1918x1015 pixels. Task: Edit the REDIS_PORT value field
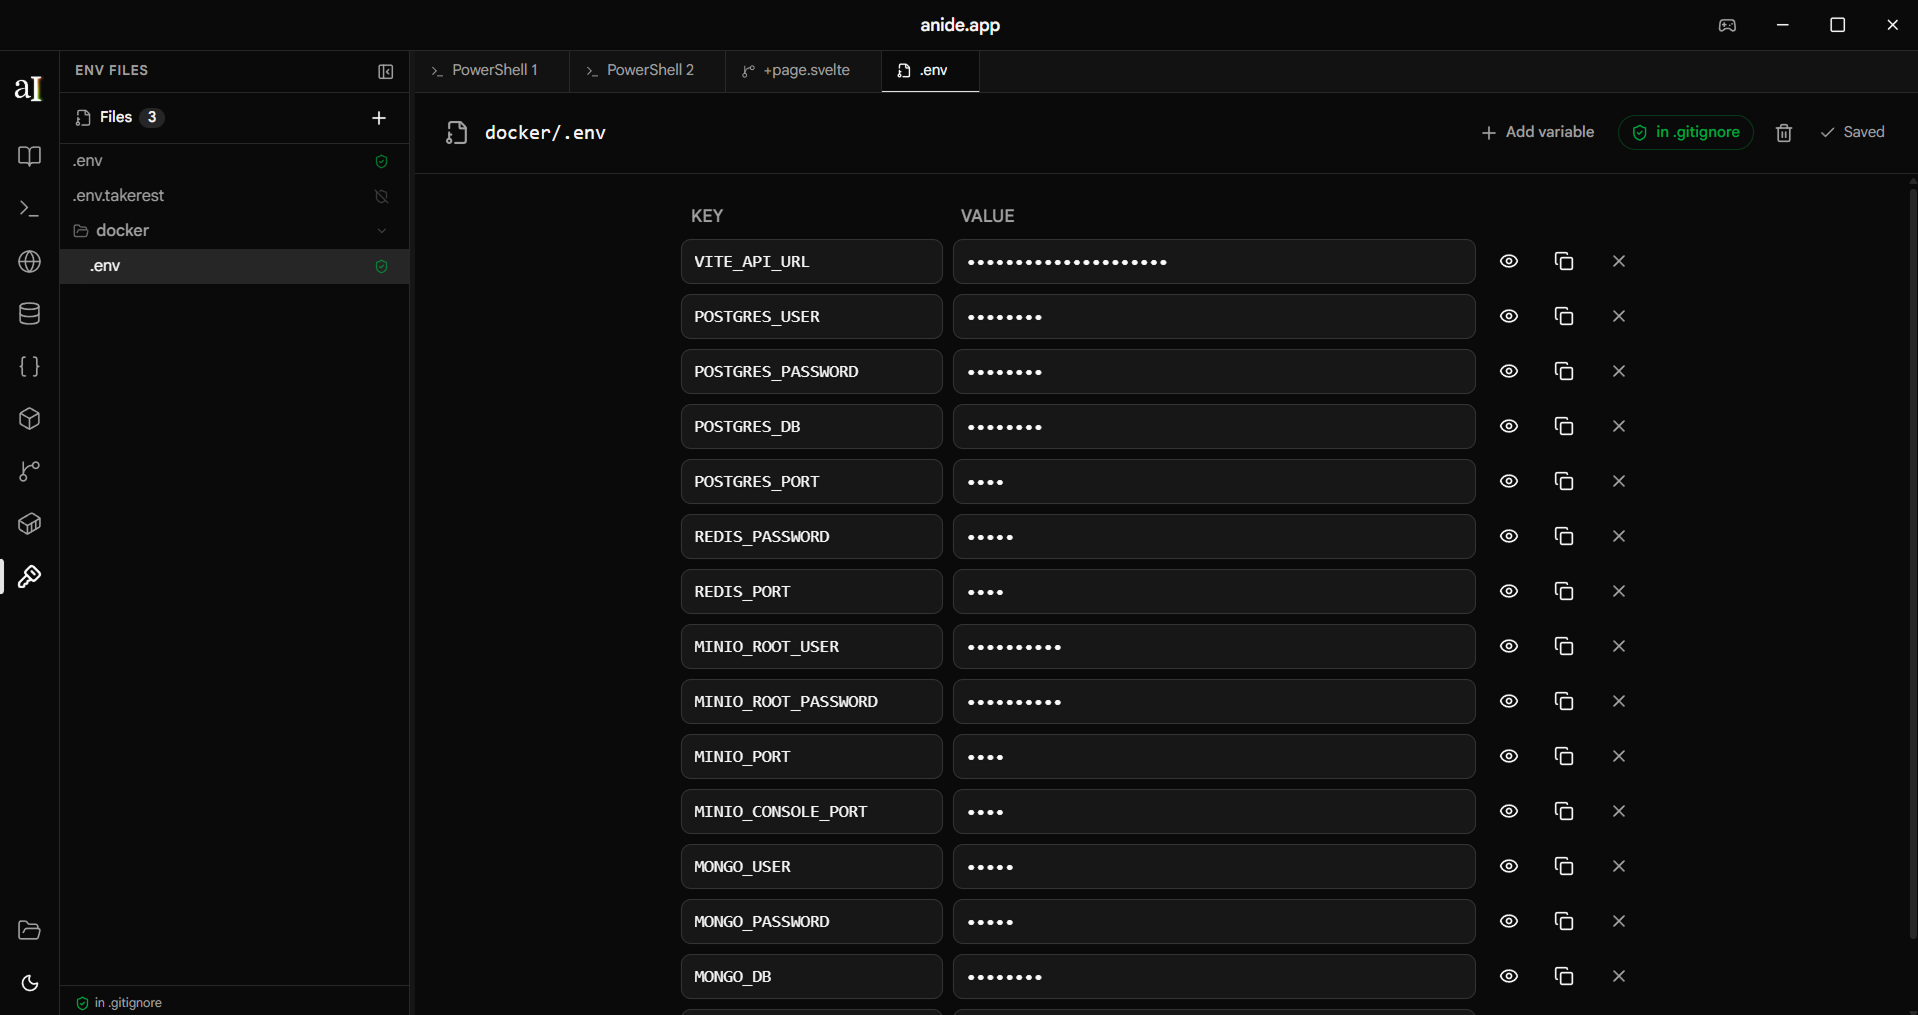coord(1214,592)
